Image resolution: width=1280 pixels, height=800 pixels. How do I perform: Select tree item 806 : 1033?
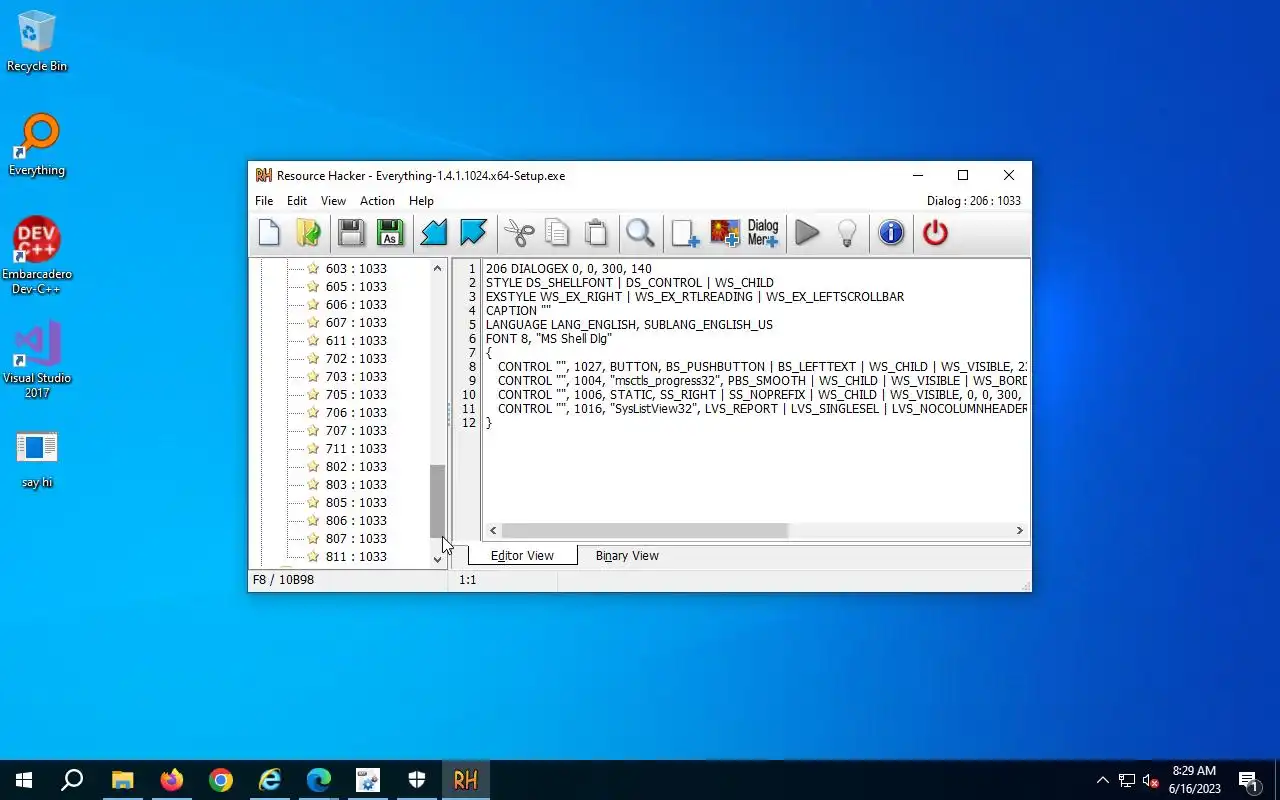point(355,520)
